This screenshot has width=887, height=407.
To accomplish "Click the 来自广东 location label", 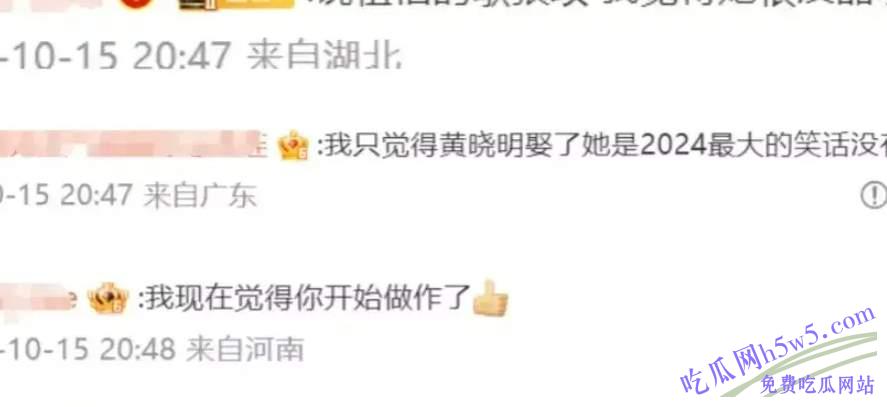I will tap(200, 196).
